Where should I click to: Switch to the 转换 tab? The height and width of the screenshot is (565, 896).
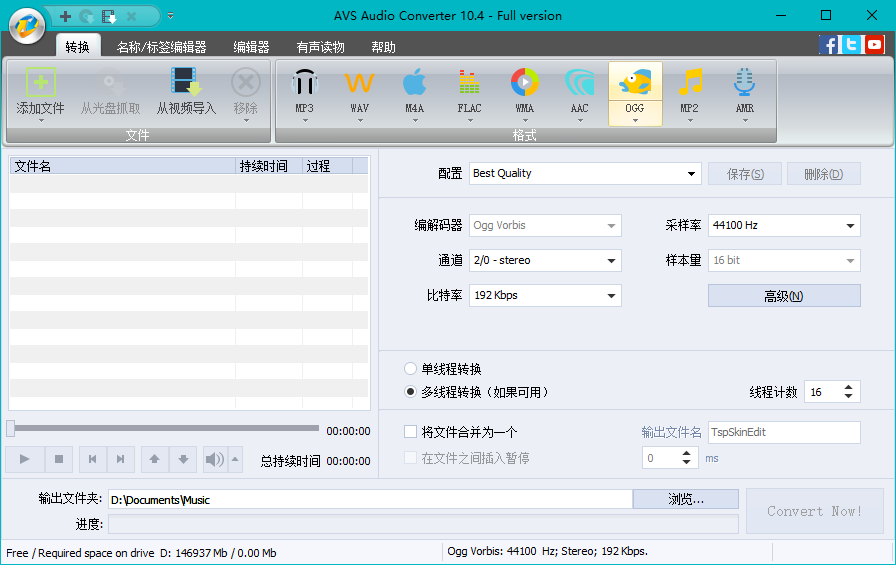pos(77,47)
